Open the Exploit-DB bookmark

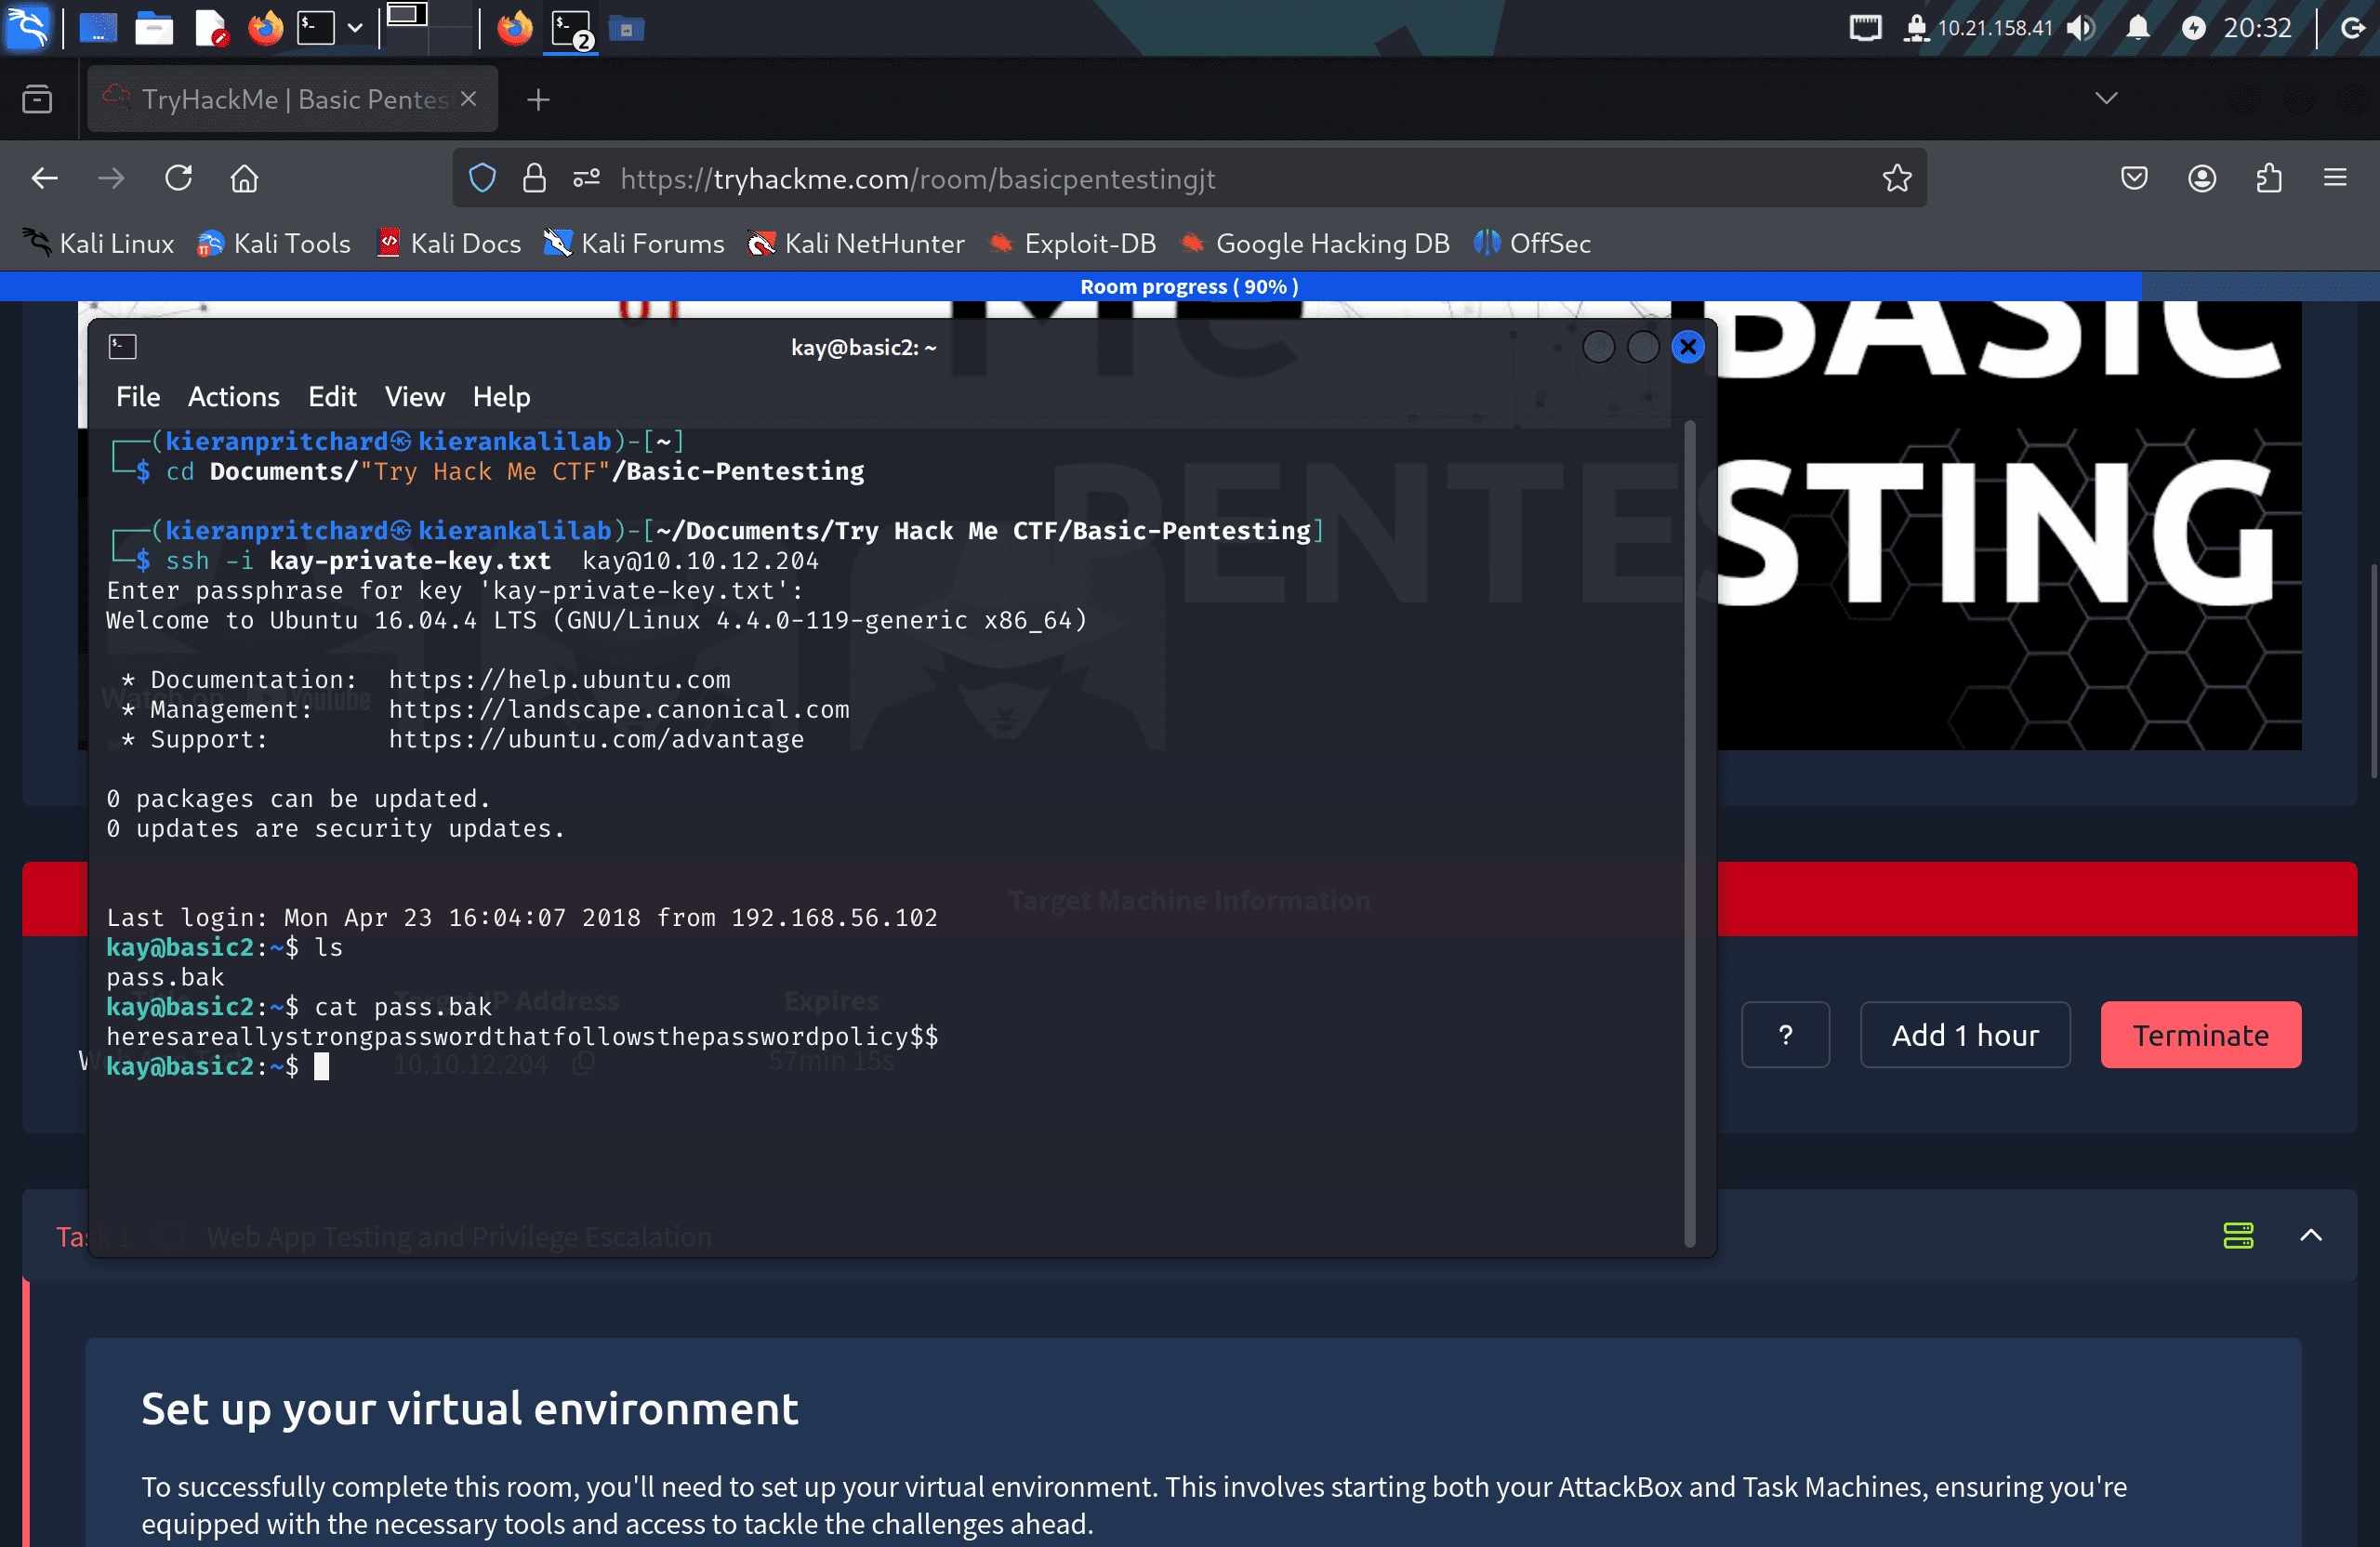(1071, 243)
